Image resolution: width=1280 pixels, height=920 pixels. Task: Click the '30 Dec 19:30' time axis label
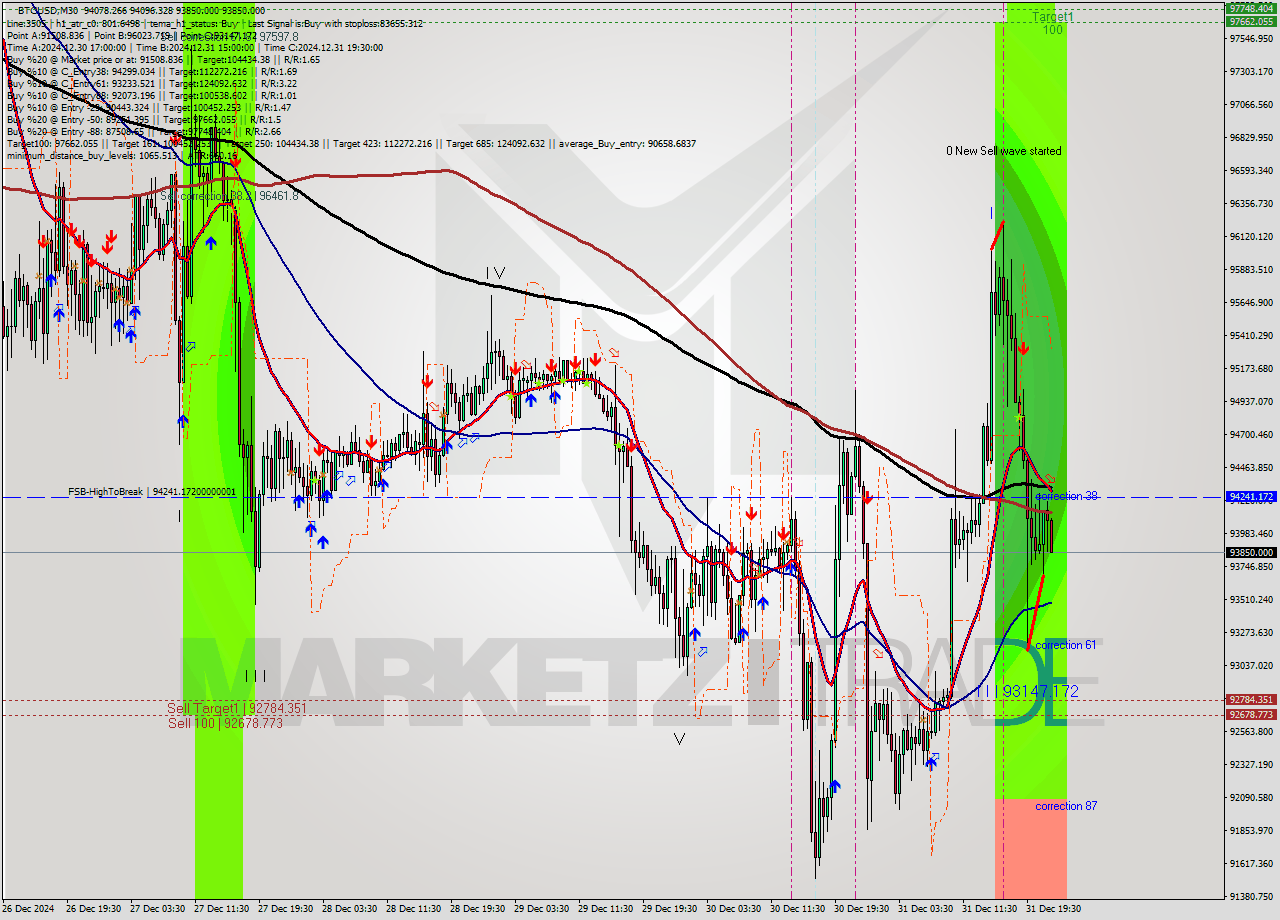[864, 909]
